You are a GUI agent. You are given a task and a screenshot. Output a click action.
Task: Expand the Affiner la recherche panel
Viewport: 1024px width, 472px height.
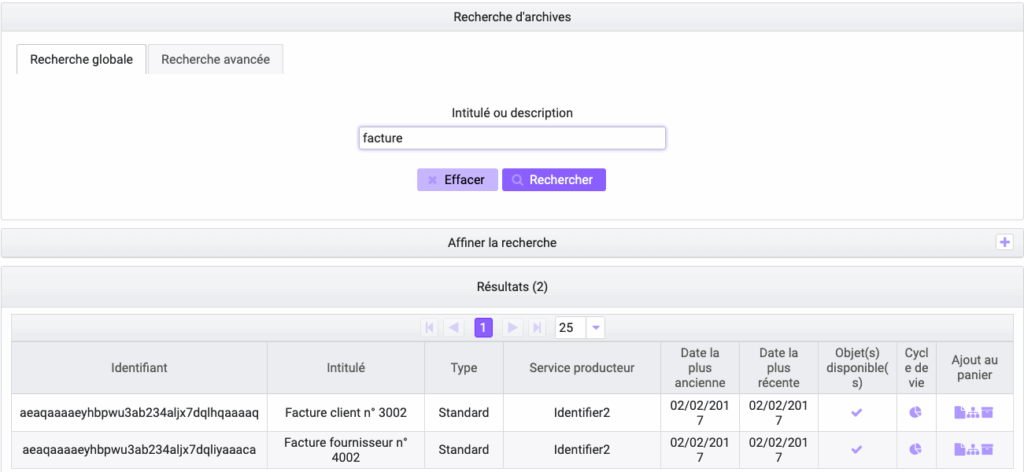(1005, 242)
